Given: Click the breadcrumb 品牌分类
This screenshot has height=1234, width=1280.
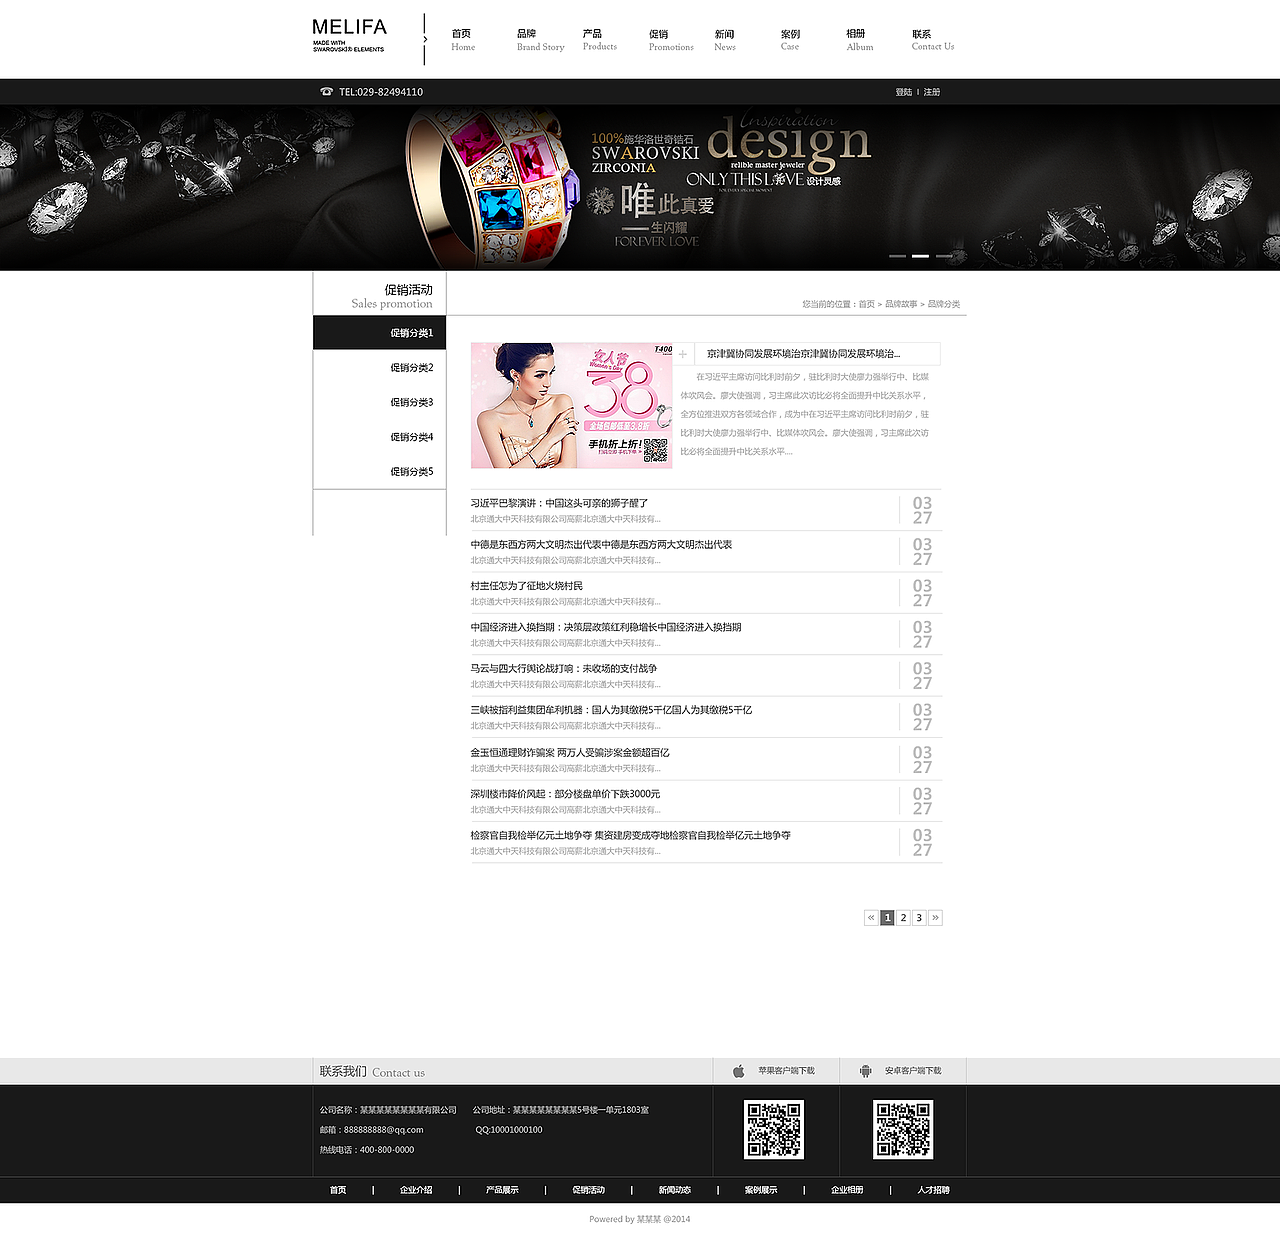Looking at the screenshot, I should point(944,304).
